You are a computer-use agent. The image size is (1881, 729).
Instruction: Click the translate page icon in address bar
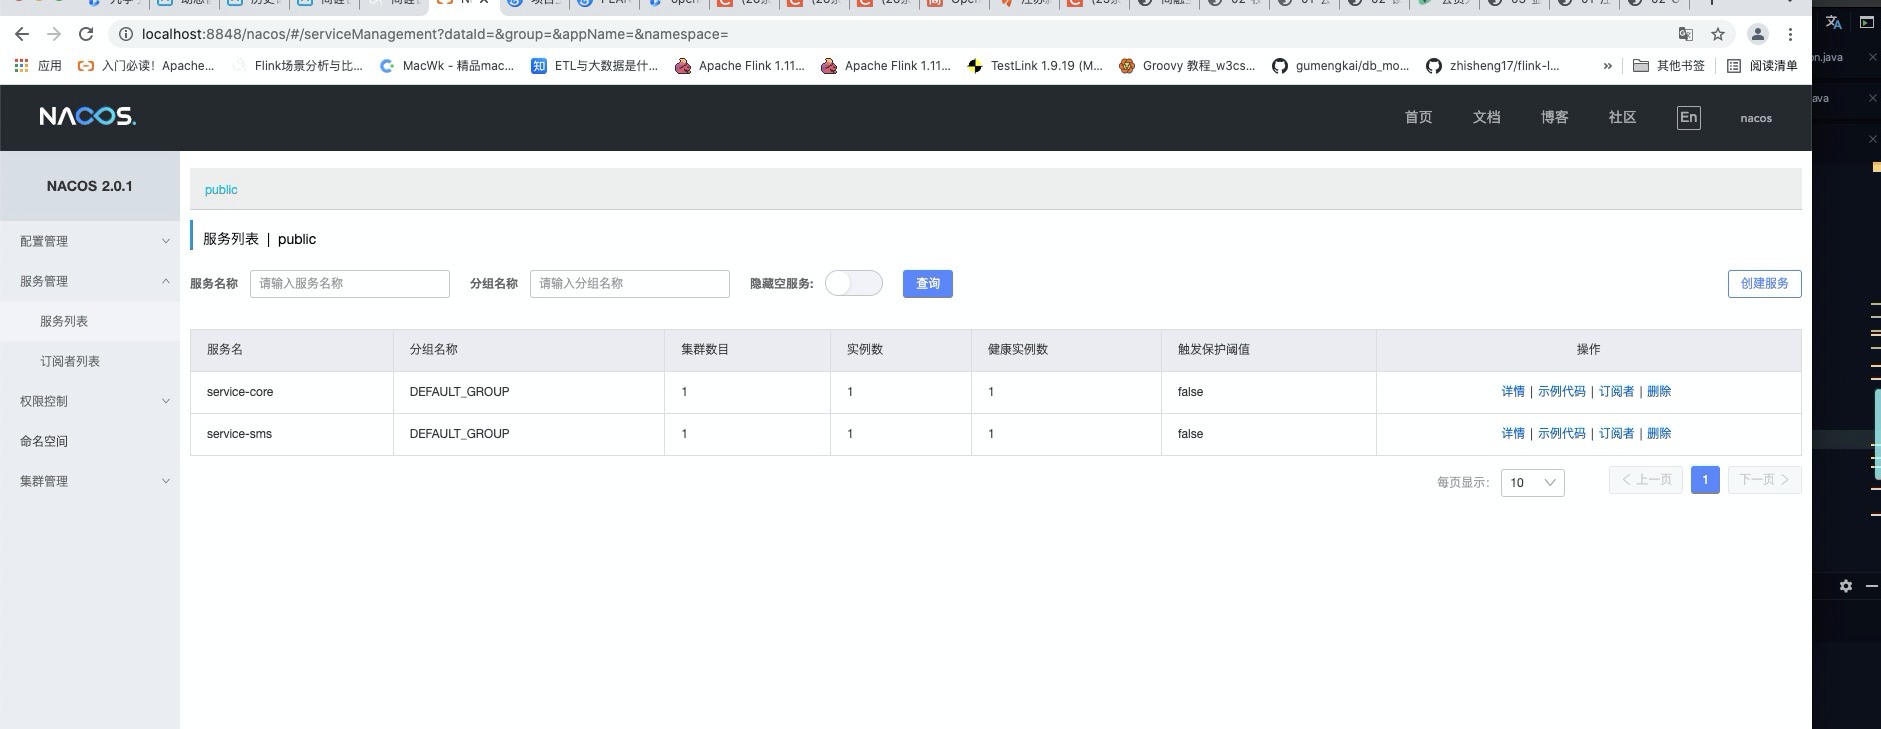click(x=1686, y=34)
